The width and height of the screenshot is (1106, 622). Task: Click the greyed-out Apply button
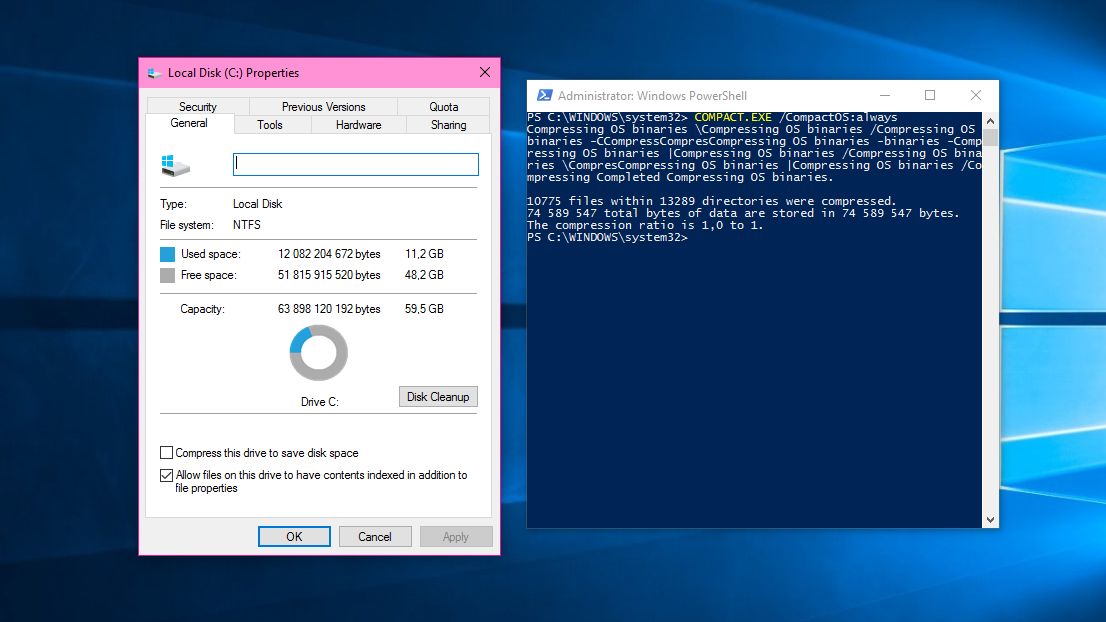456,537
